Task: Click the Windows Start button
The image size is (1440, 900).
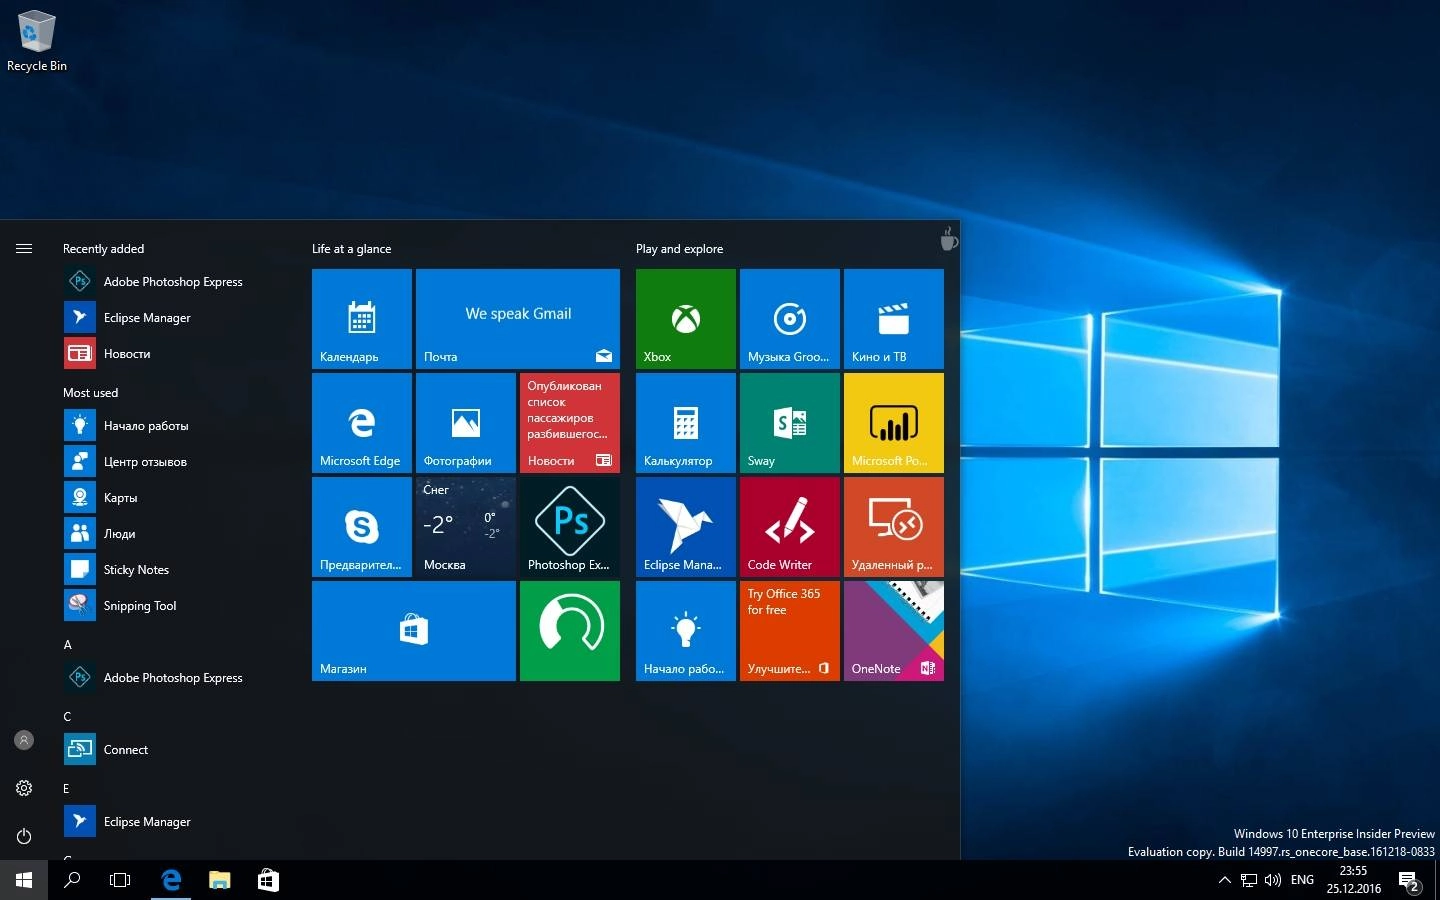Action: (x=24, y=880)
